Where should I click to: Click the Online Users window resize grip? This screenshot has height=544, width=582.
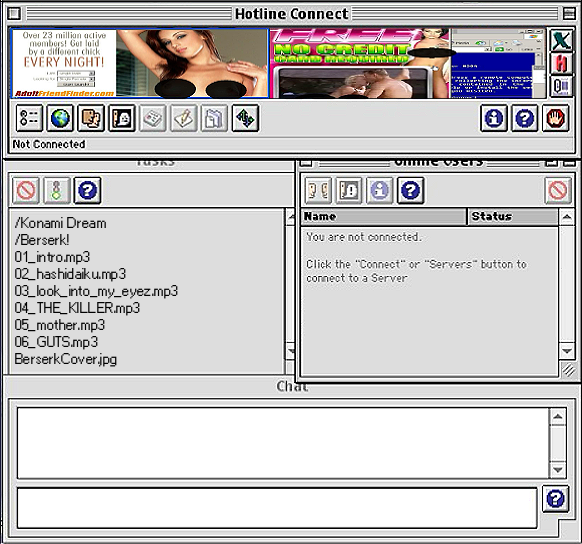point(568,370)
